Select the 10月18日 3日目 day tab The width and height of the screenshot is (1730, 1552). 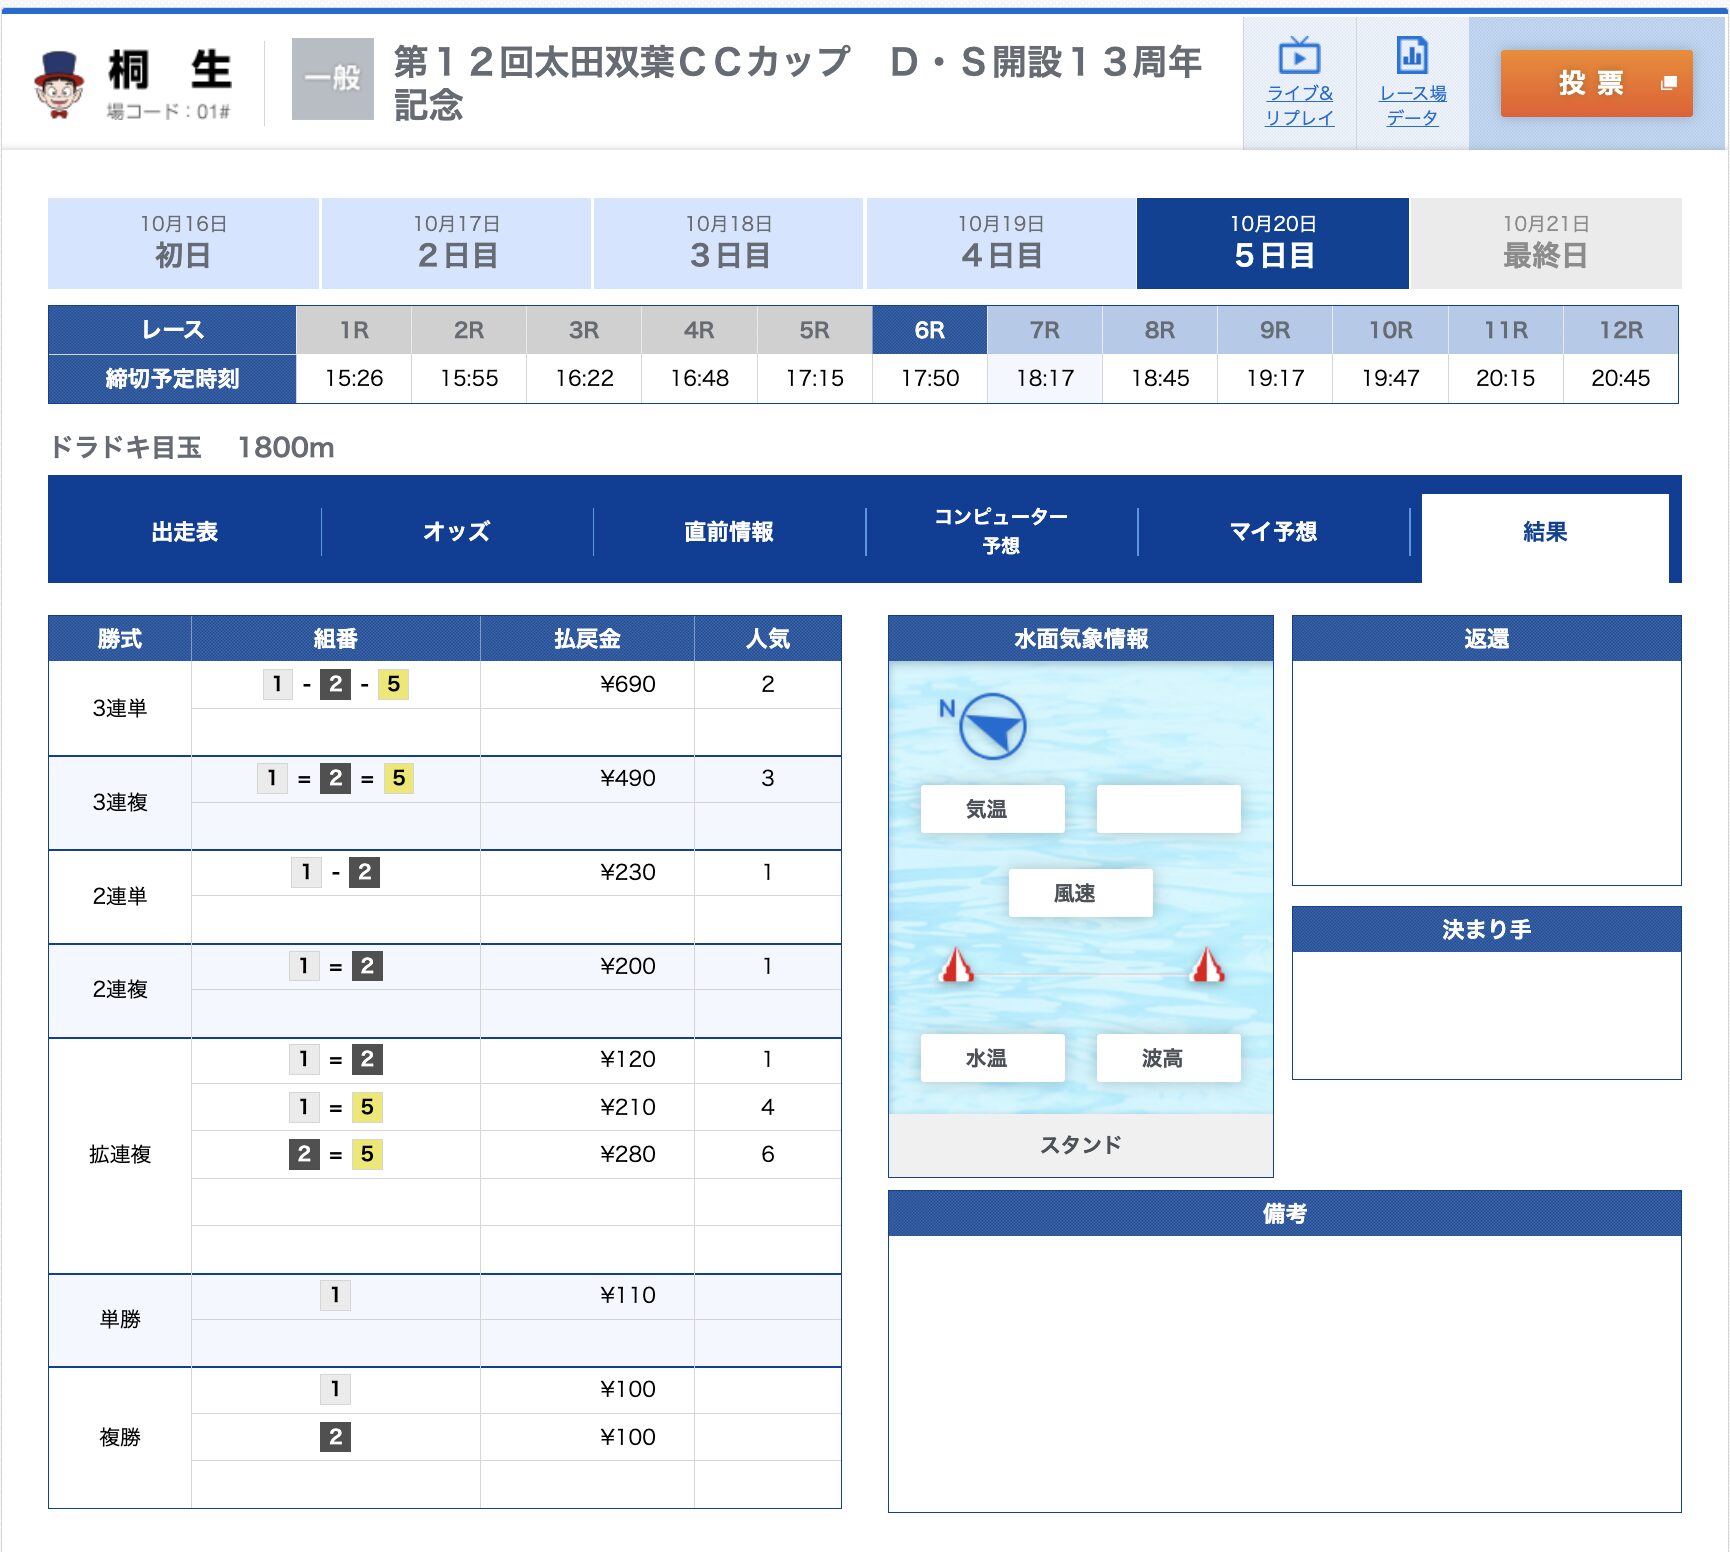click(x=728, y=243)
